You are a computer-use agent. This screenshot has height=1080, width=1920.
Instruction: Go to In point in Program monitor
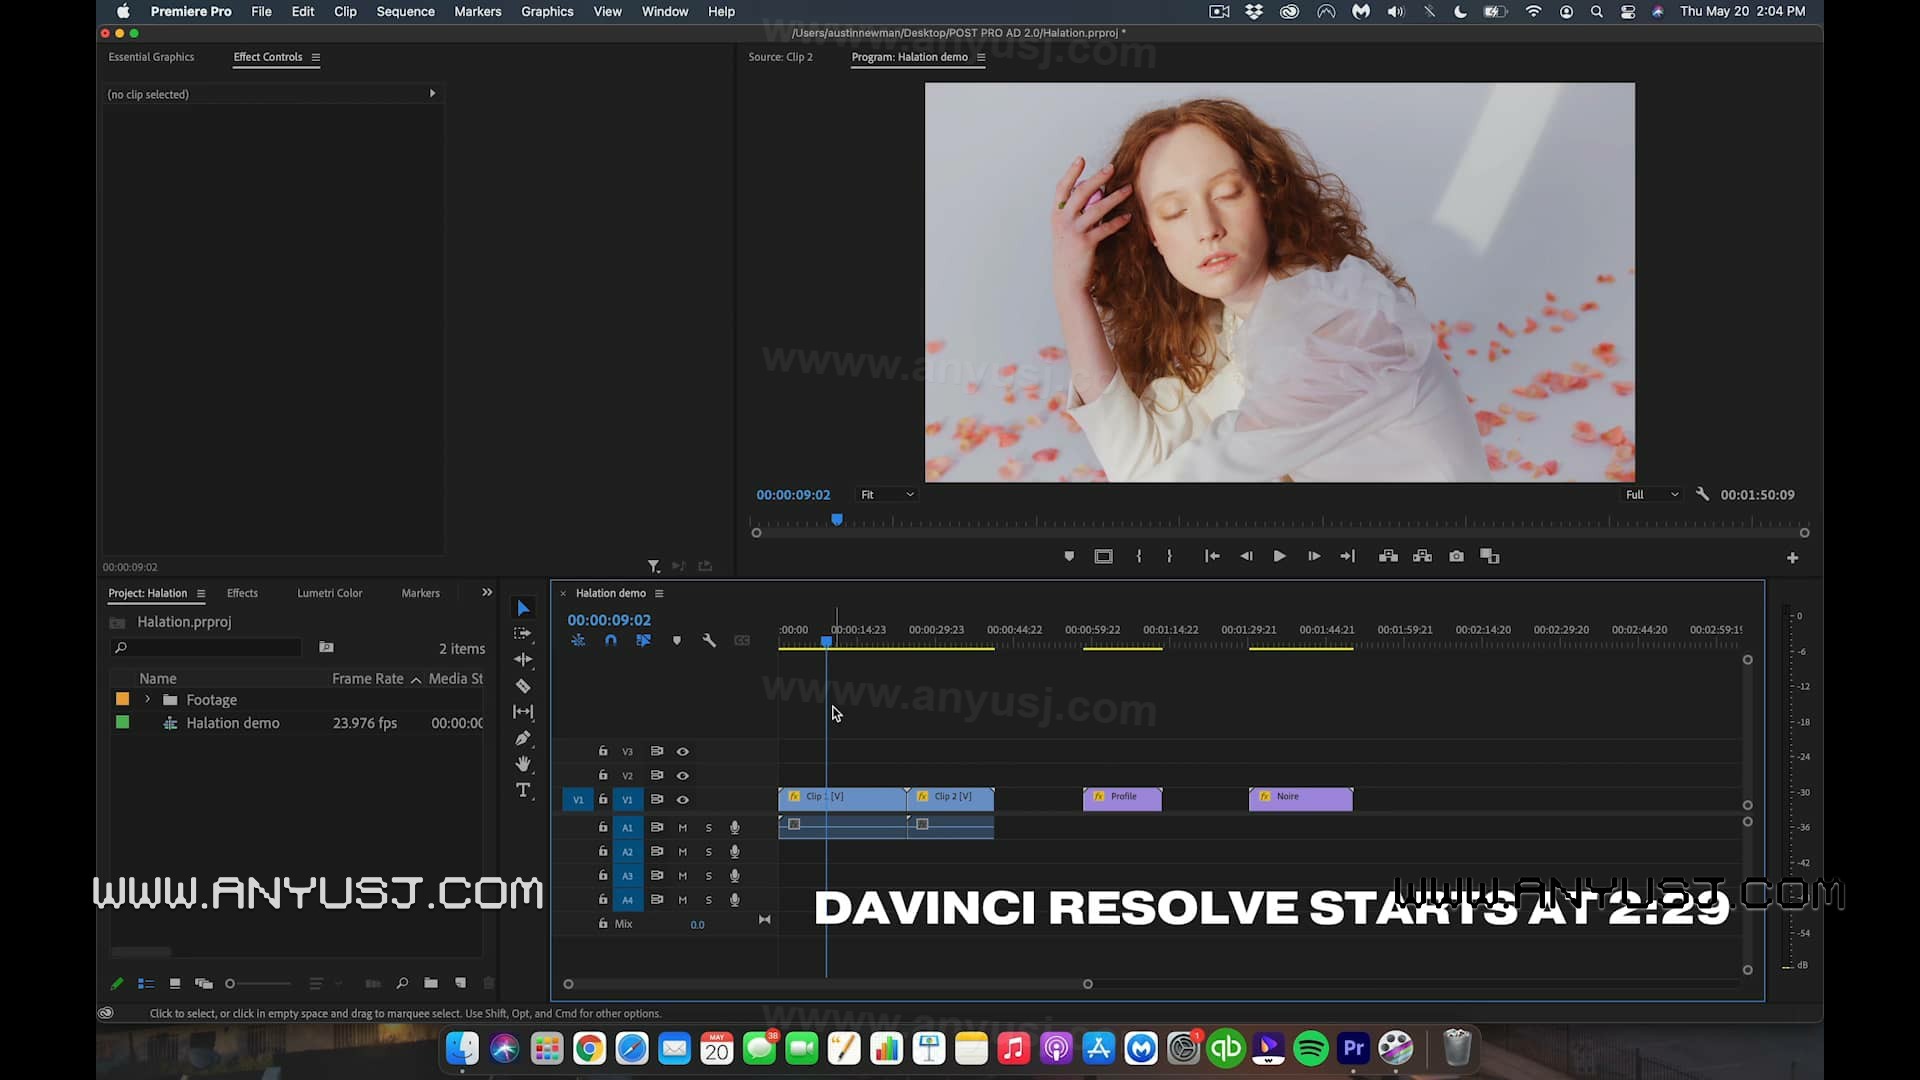tap(1212, 556)
